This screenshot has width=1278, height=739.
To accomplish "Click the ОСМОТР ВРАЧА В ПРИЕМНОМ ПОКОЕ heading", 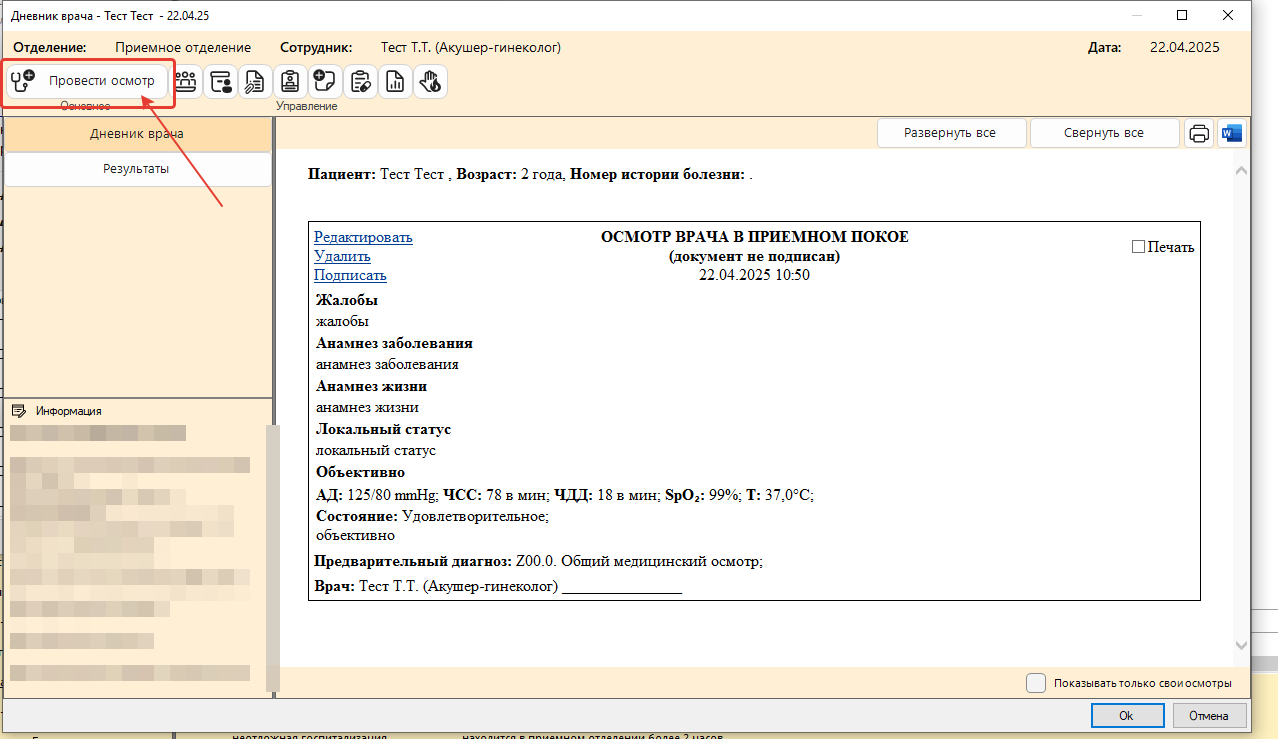I will (x=754, y=237).
